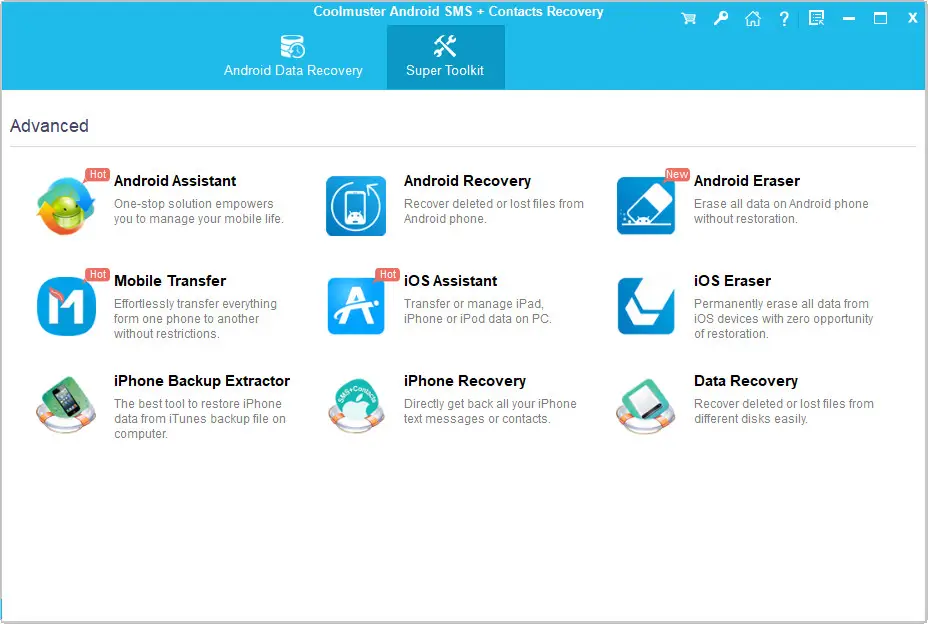
Task: Open the iPhone Backup Extractor title link
Action: (x=202, y=381)
